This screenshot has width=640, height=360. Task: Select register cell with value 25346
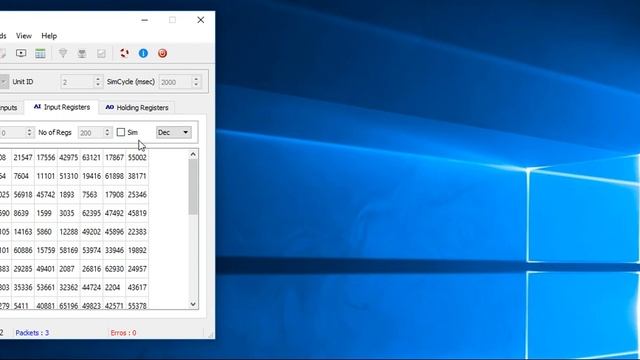pos(137,195)
